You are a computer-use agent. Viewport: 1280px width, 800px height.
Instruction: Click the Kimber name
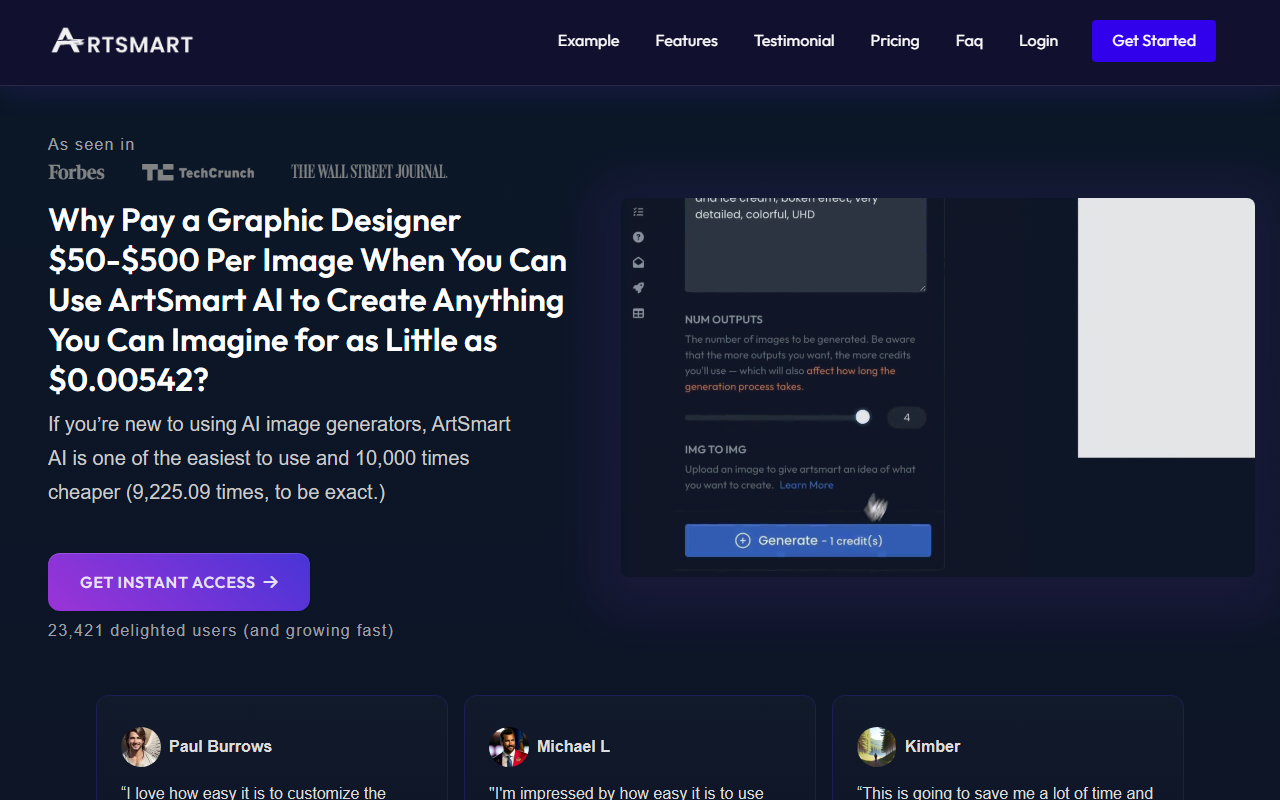coord(932,747)
